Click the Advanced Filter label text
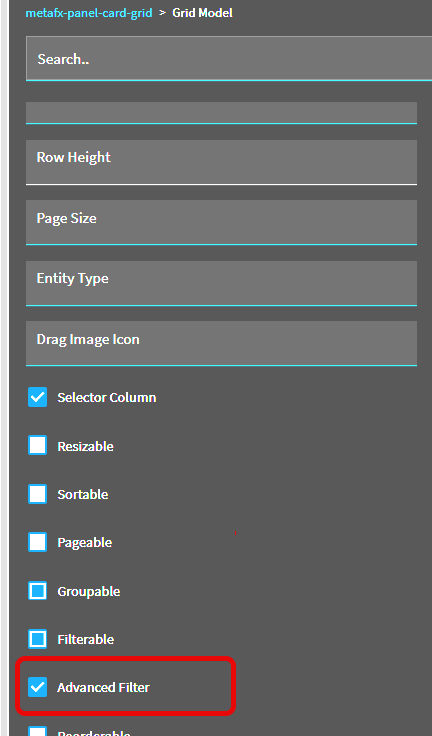 [x=103, y=687]
